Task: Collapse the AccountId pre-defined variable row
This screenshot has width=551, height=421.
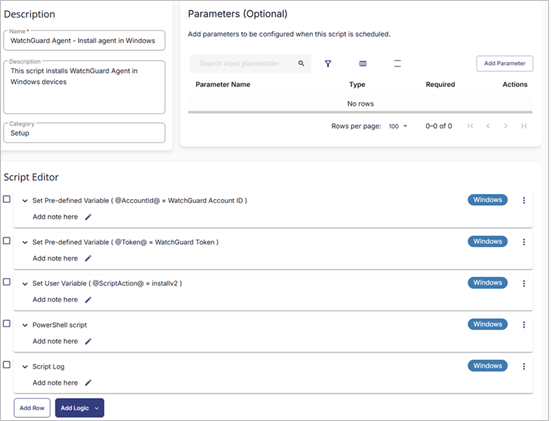Action: (25, 201)
